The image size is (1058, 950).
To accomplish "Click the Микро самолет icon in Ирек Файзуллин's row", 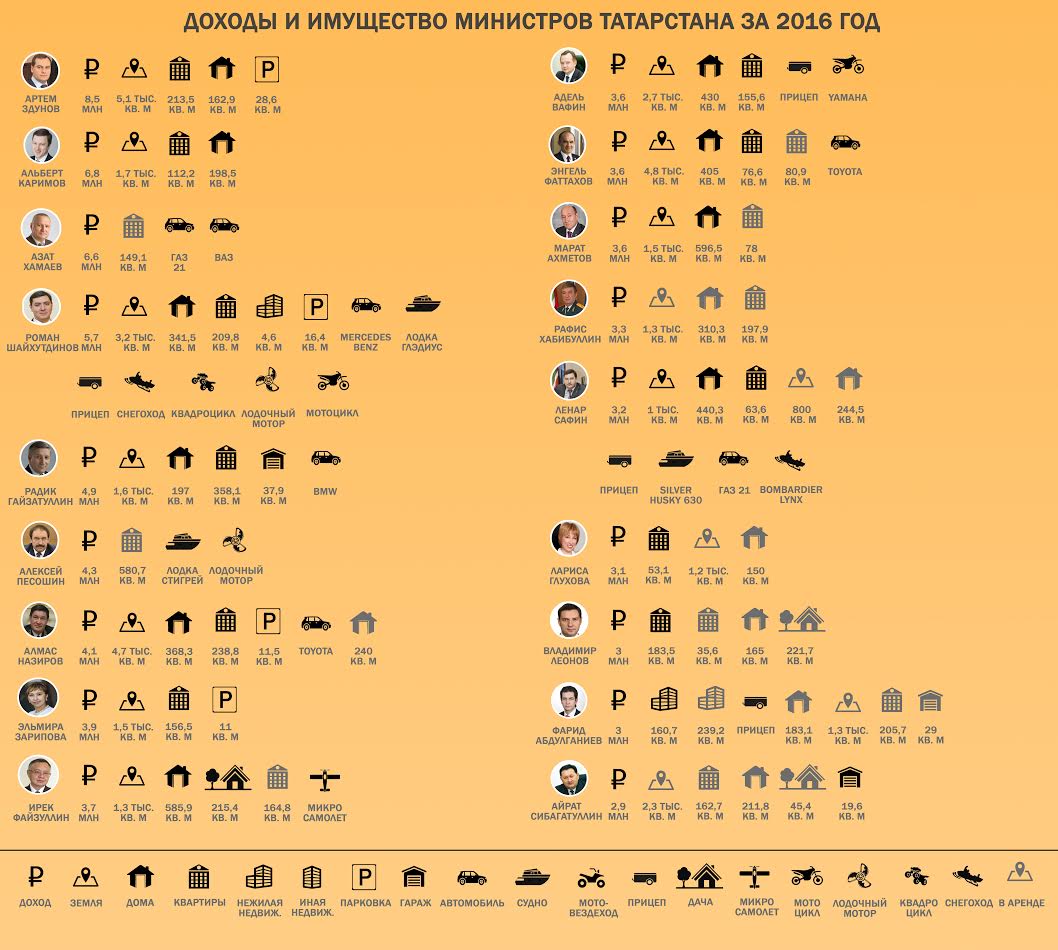I will [325, 778].
